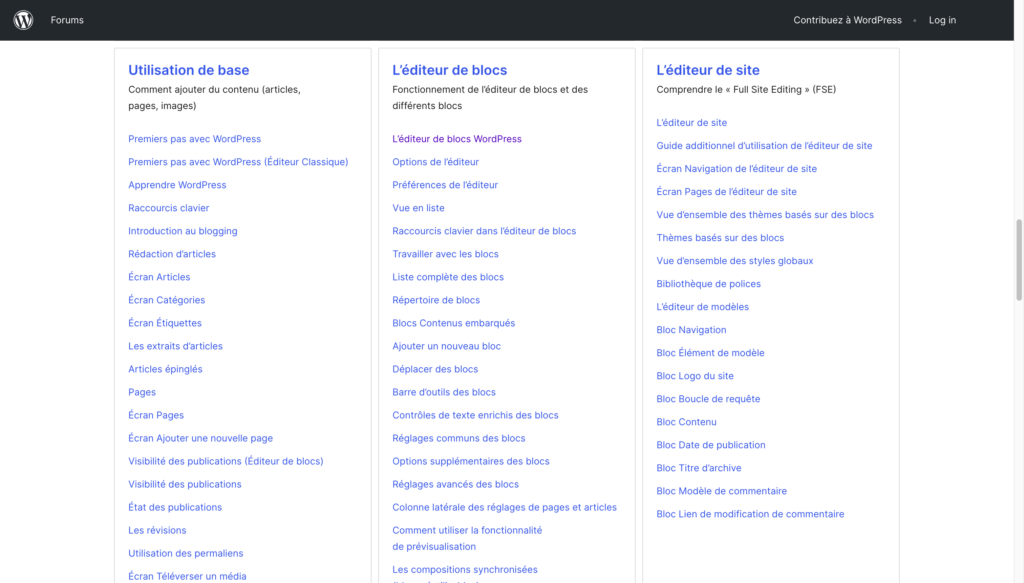This screenshot has height=583, width=1024.
Task: Open Bloc Élément de modèle link
Action: click(x=711, y=353)
